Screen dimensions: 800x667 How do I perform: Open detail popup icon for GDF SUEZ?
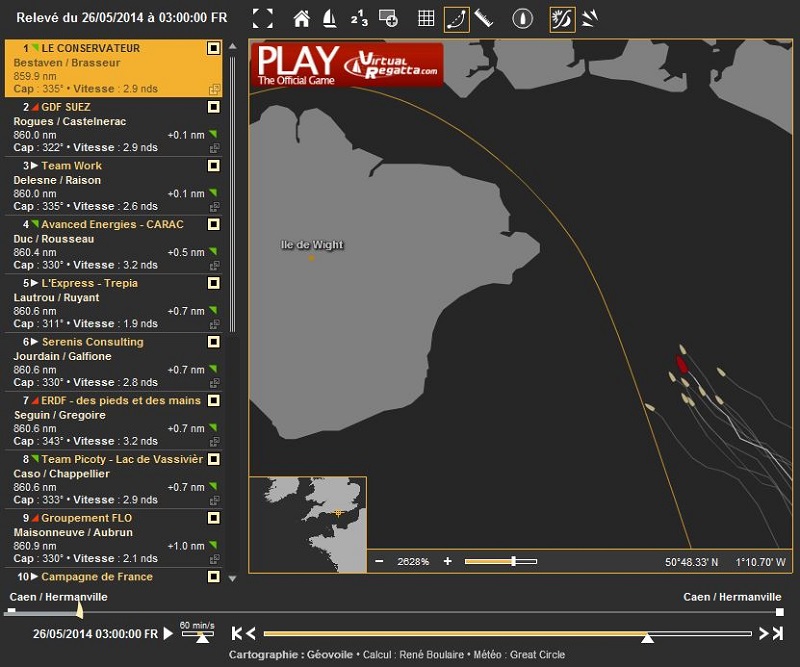tap(215, 148)
